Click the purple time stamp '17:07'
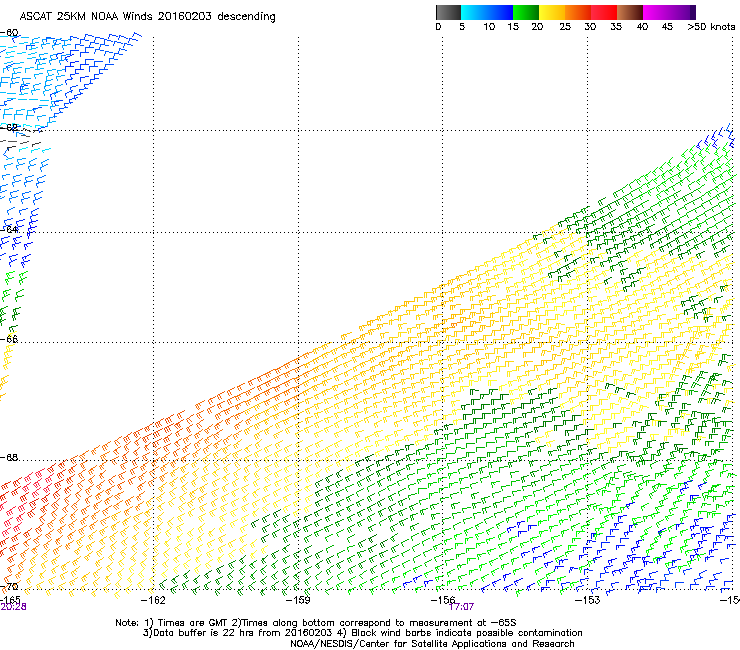The height and width of the screenshot is (650, 740). tap(461, 607)
